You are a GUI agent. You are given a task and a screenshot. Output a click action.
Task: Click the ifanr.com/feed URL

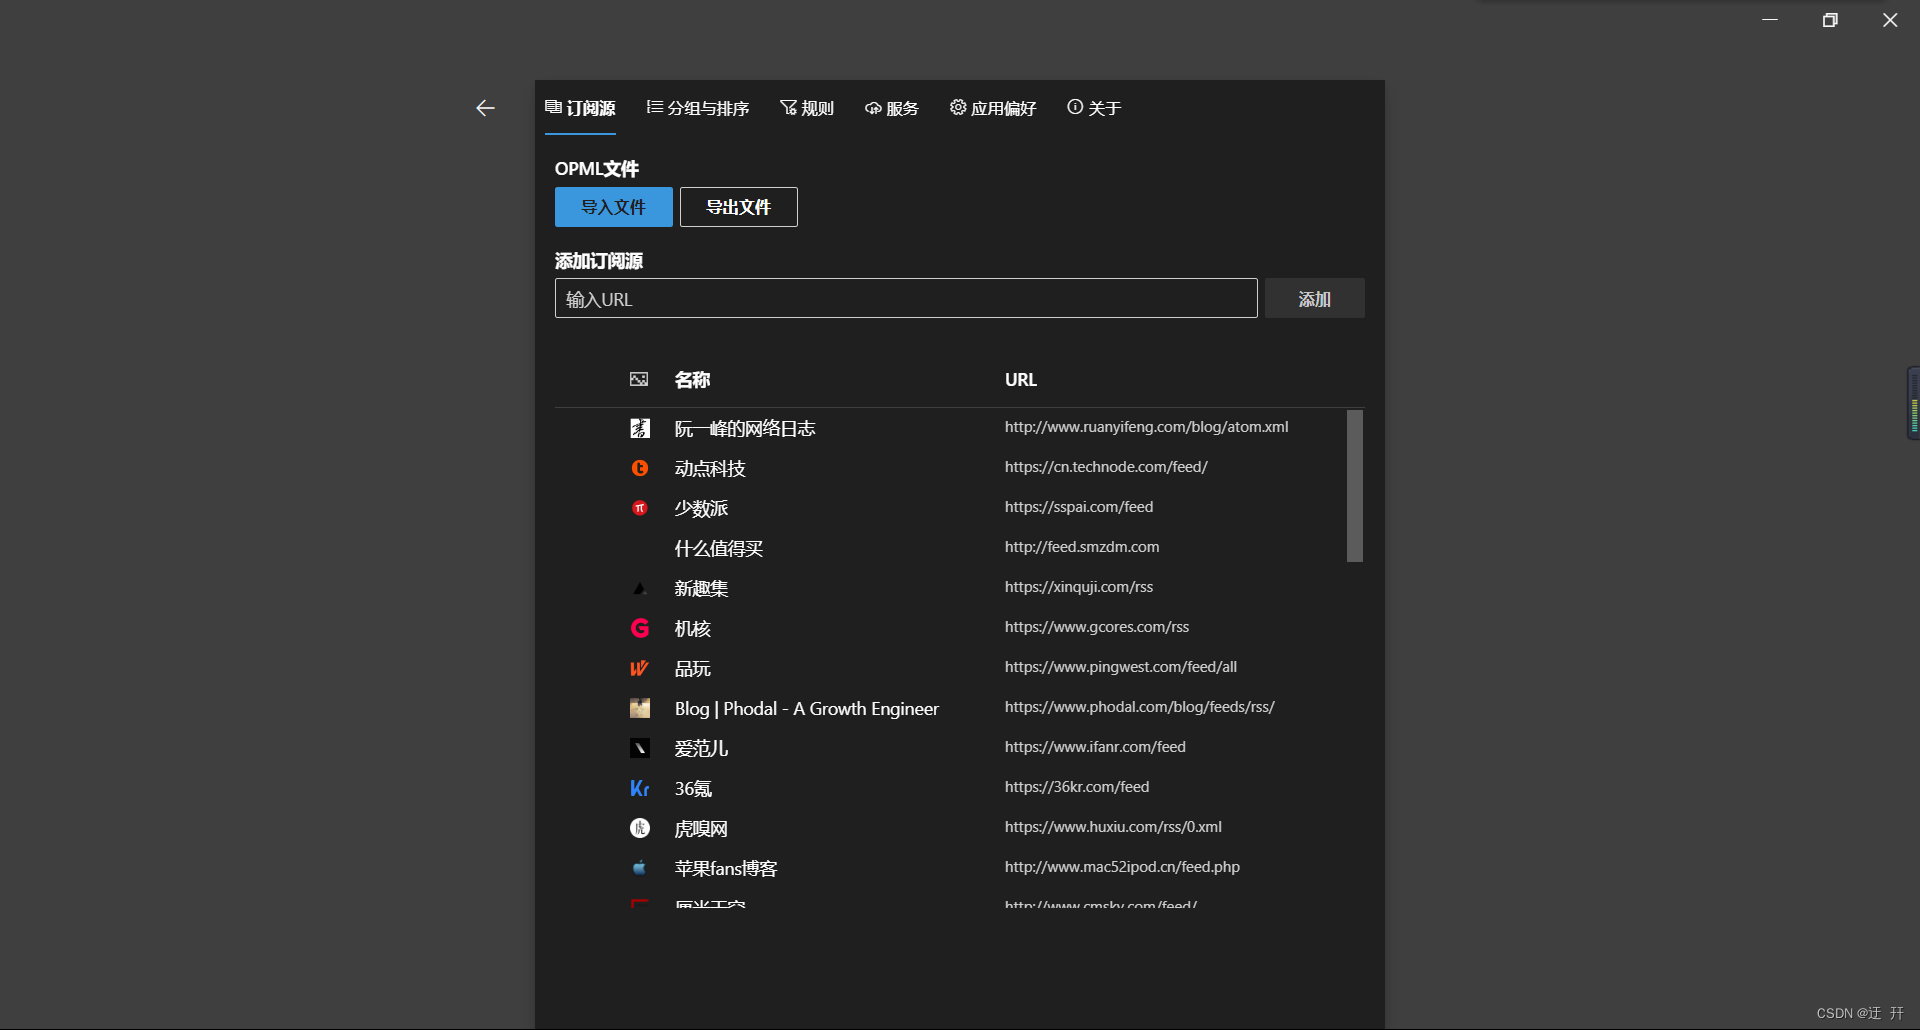click(x=1095, y=747)
